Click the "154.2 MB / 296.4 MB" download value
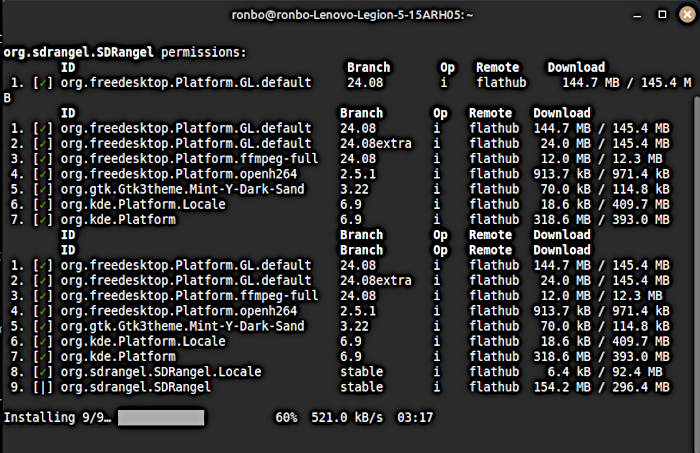This screenshot has height=453, width=700. (x=601, y=387)
